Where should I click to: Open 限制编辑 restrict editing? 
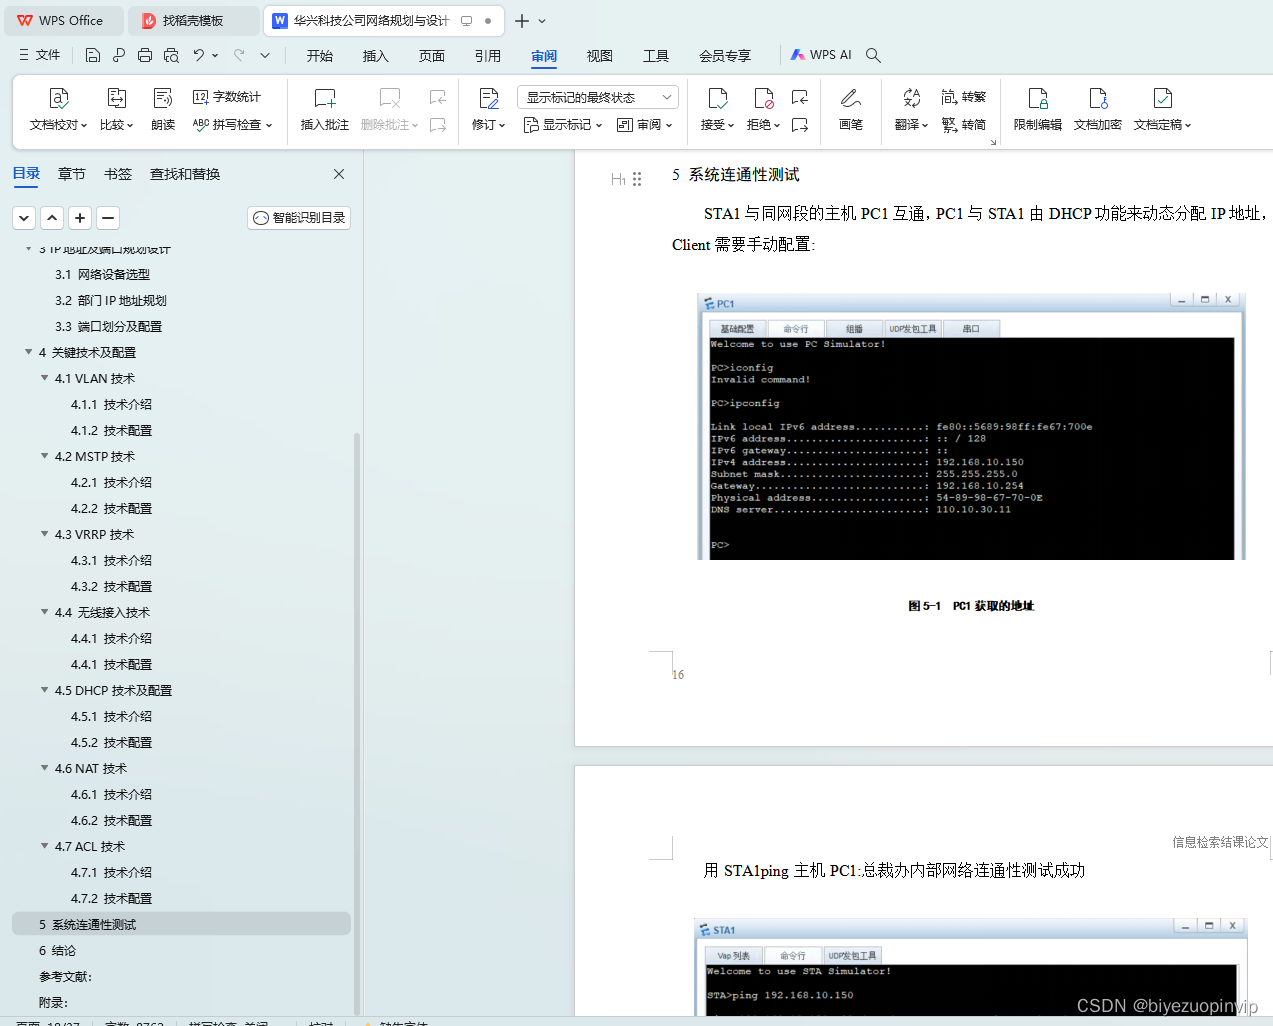(x=1038, y=110)
